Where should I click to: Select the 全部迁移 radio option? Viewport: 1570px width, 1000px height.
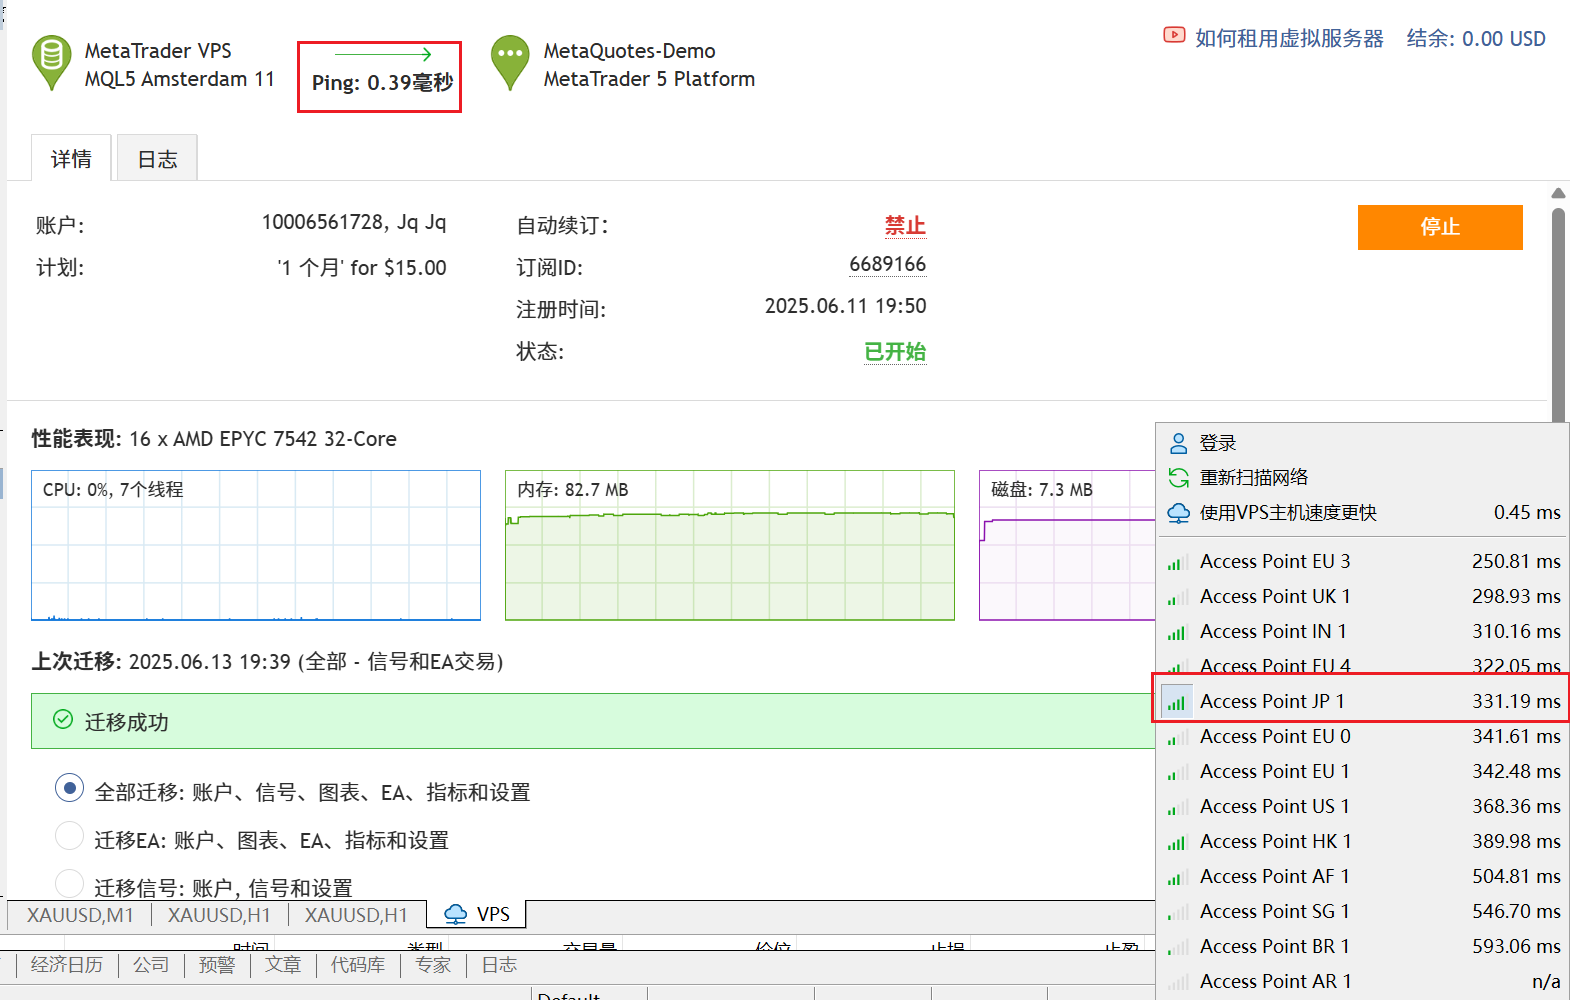click(x=69, y=788)
